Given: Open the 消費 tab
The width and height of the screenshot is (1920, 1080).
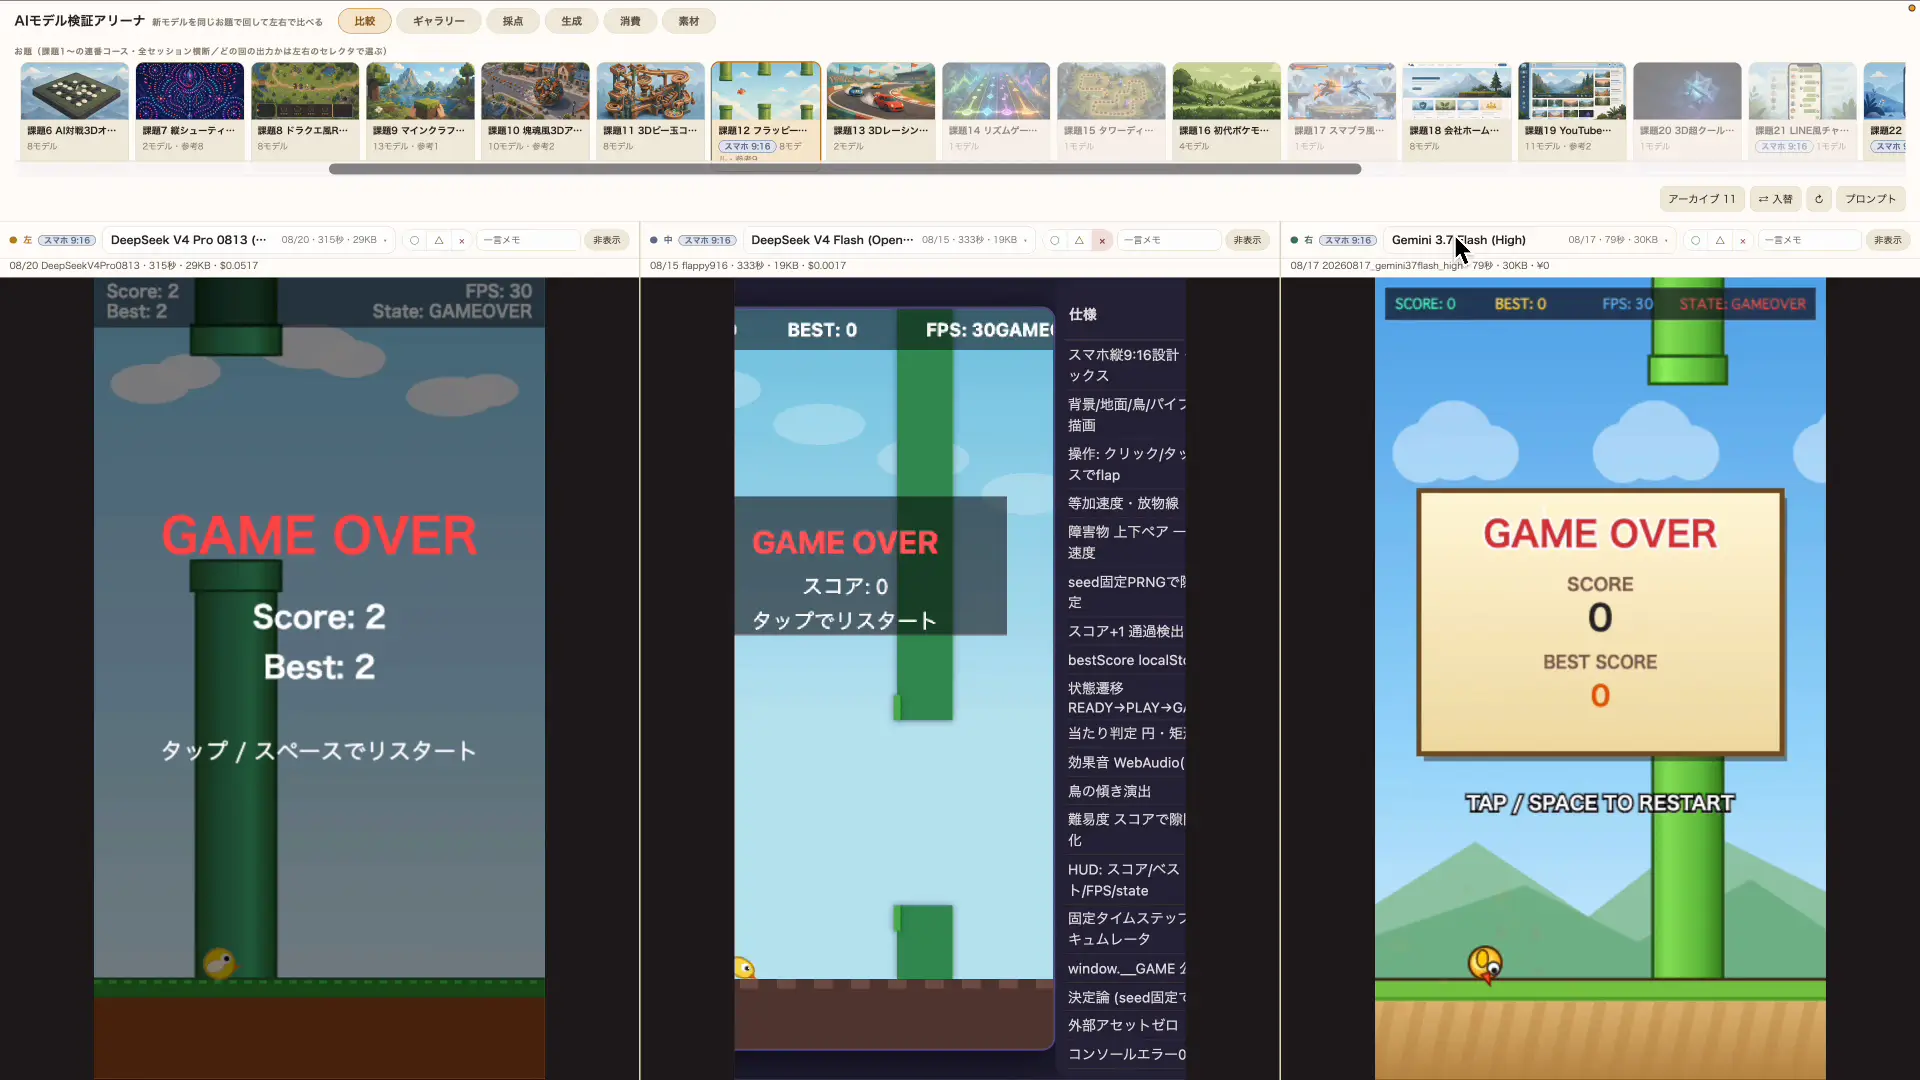Looking at the screenshot, I should pyautogui.click(x=630, y=21).
